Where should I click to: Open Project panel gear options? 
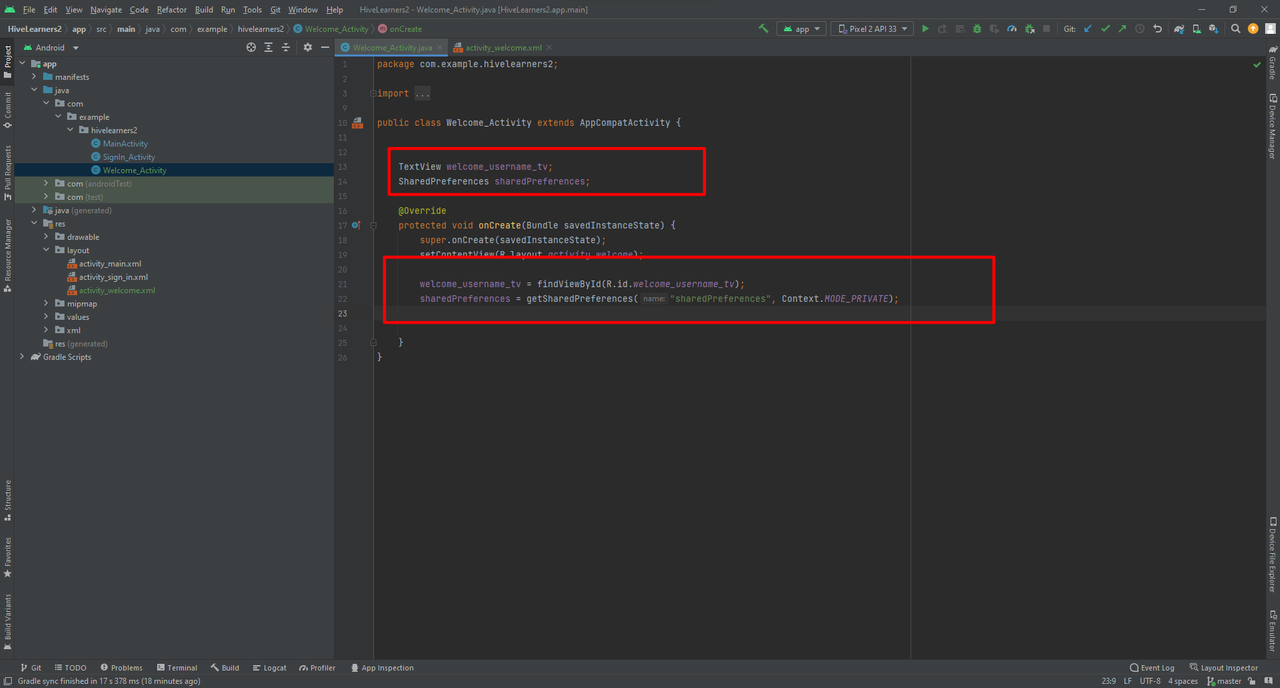click(x=308, y=47)
